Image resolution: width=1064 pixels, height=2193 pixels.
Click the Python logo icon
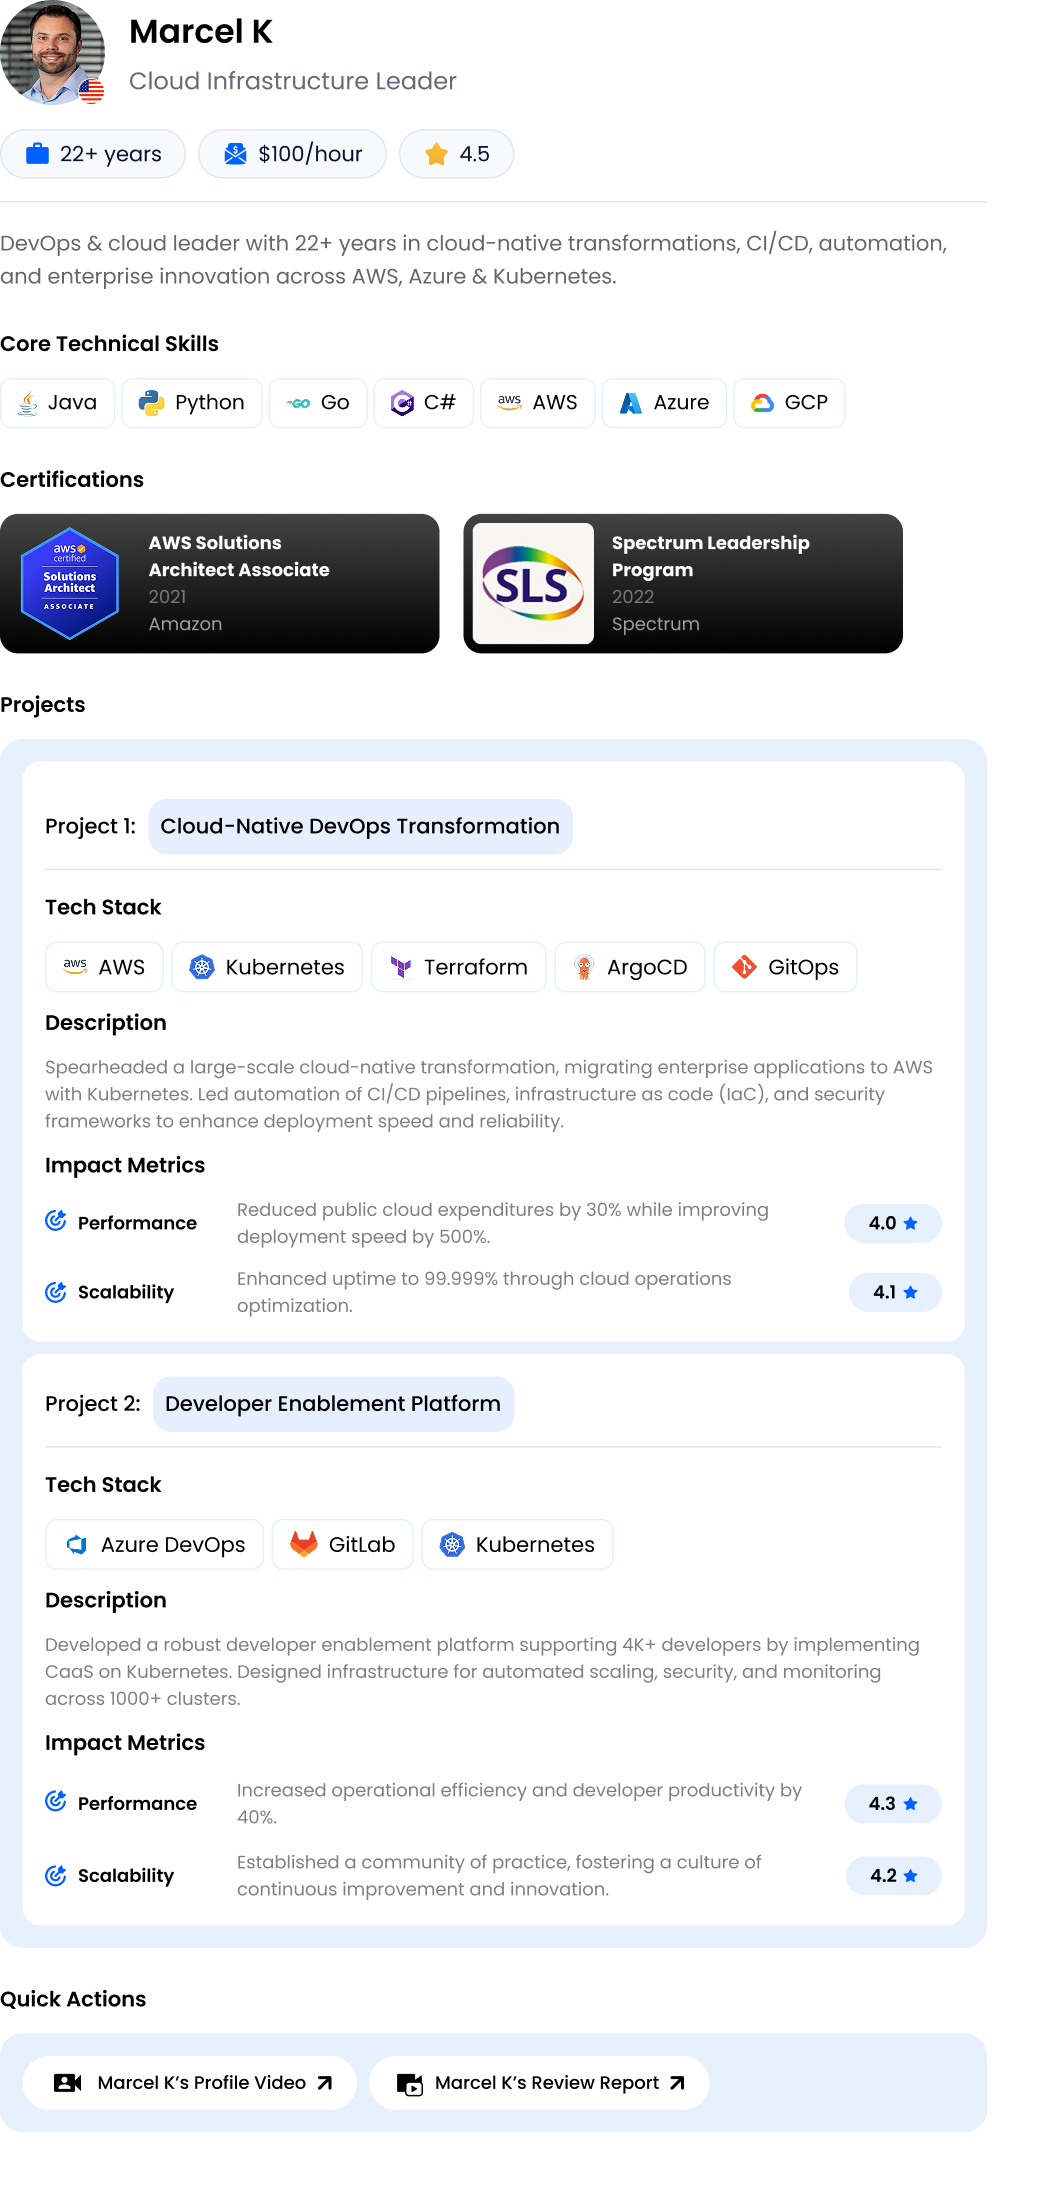coord(151,403)
